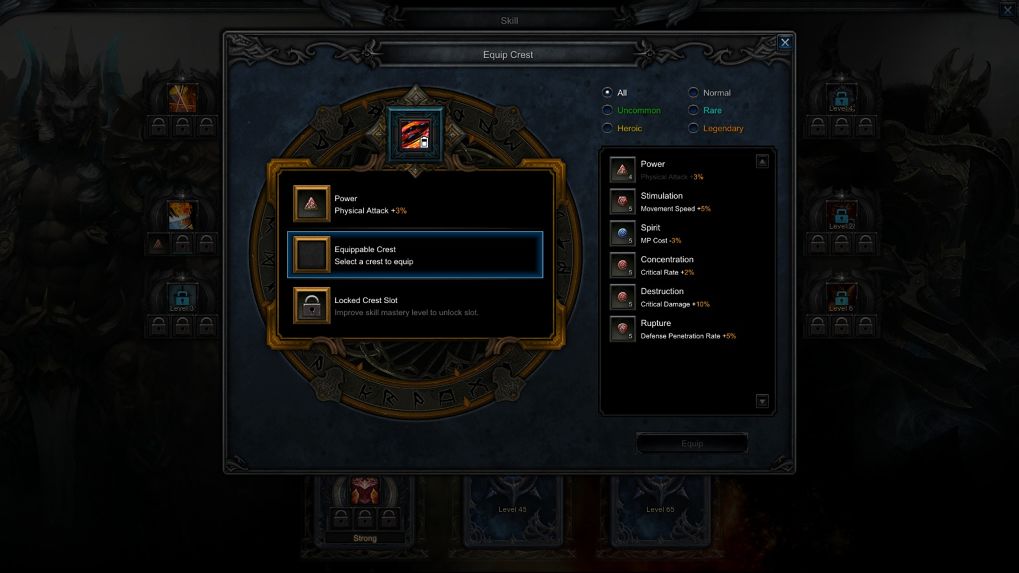Select the Concentration crest icon
The image size is (1019, 573).
(622, 265)
